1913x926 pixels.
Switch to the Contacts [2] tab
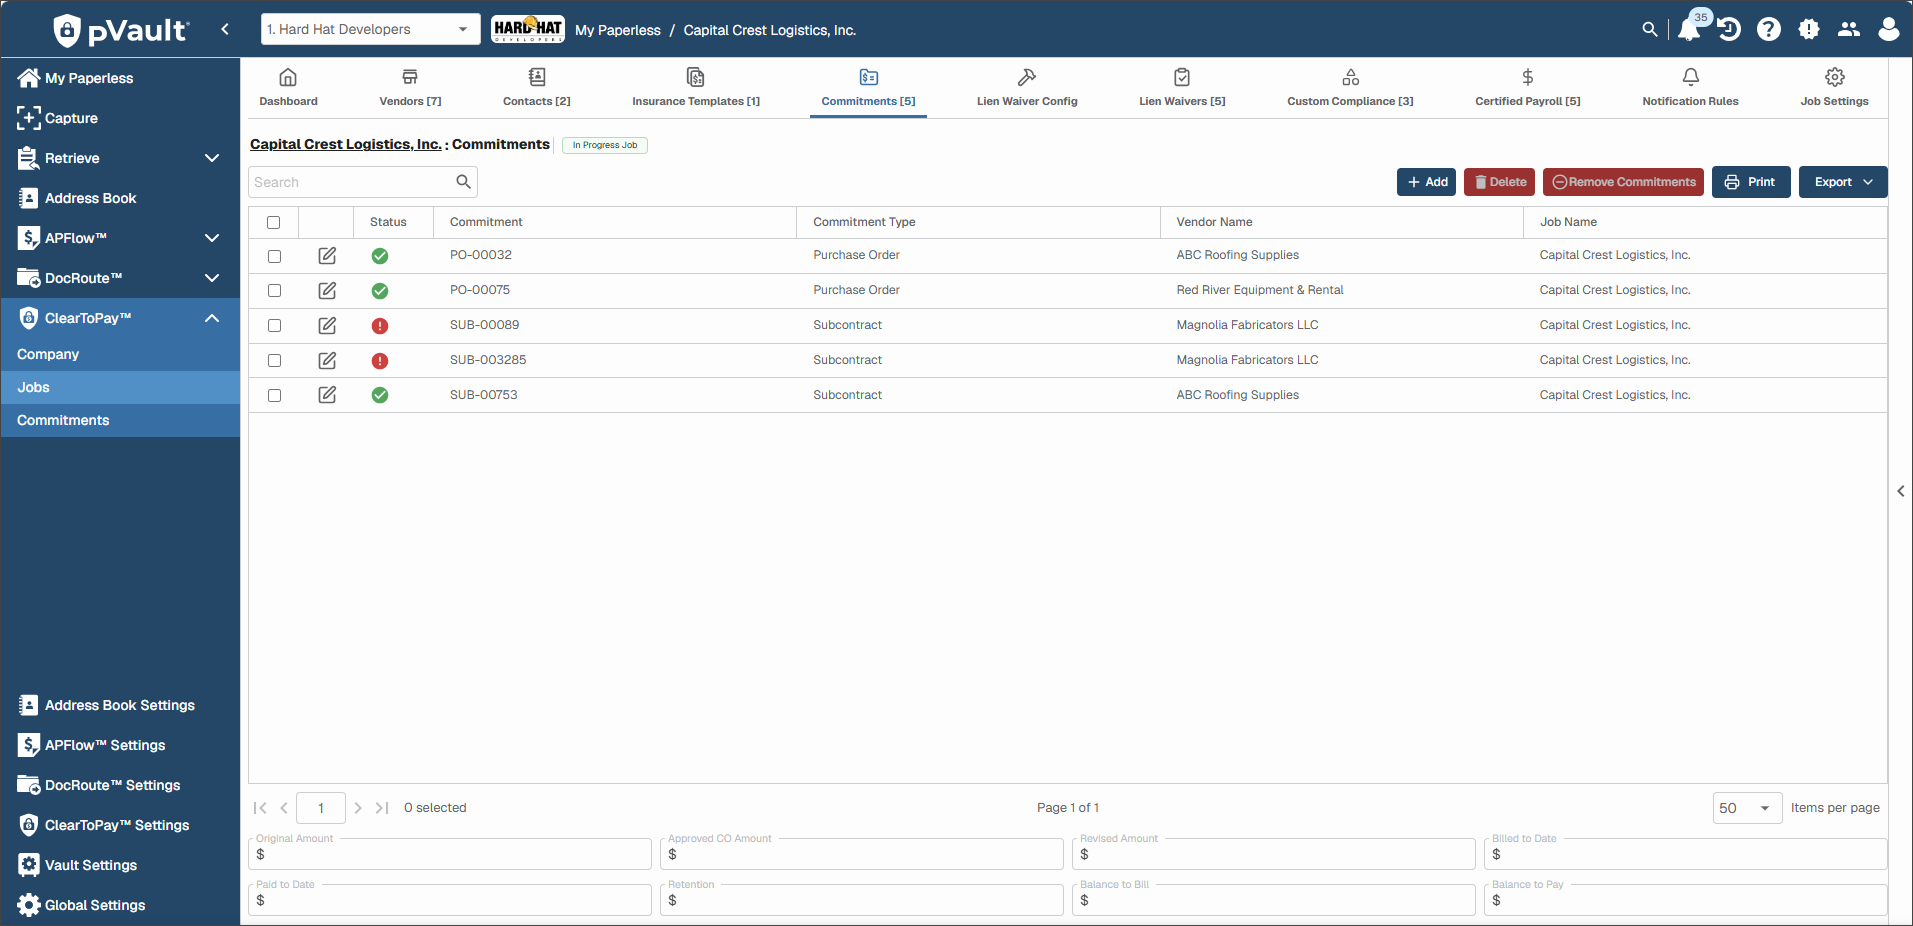(x=537, y=87)
